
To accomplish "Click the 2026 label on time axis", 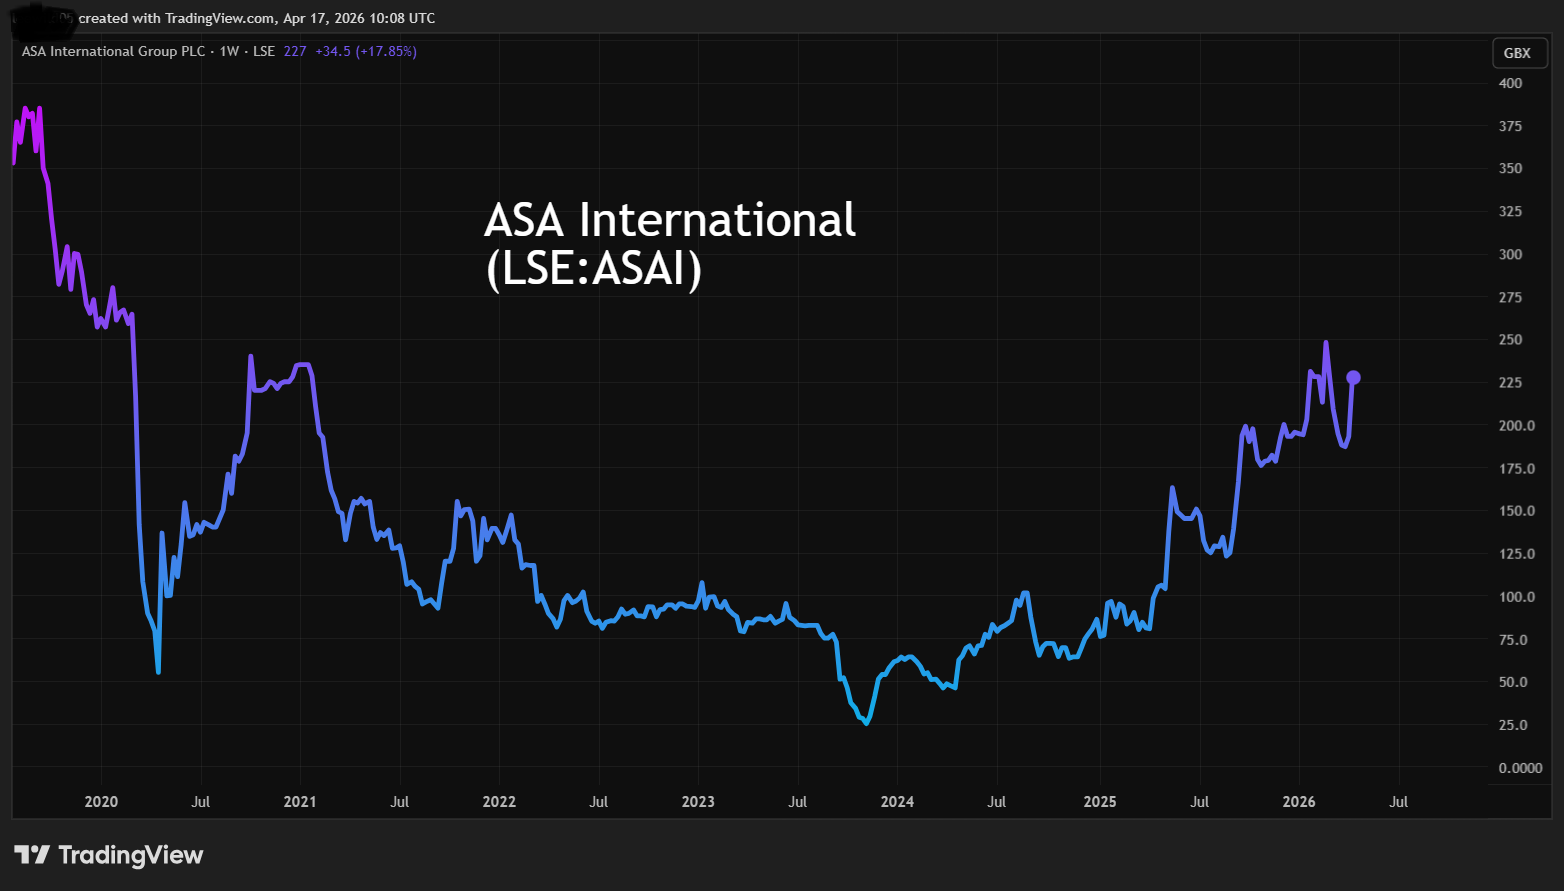I will [1298, 801].
